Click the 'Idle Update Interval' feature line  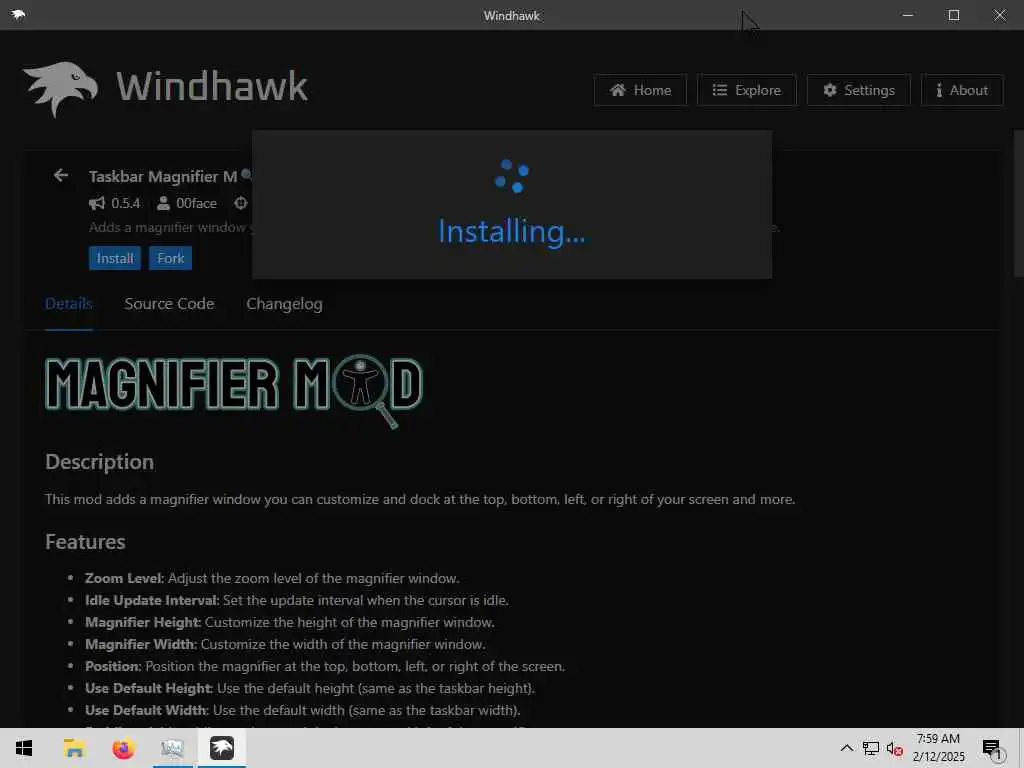[x=296, y=600]
